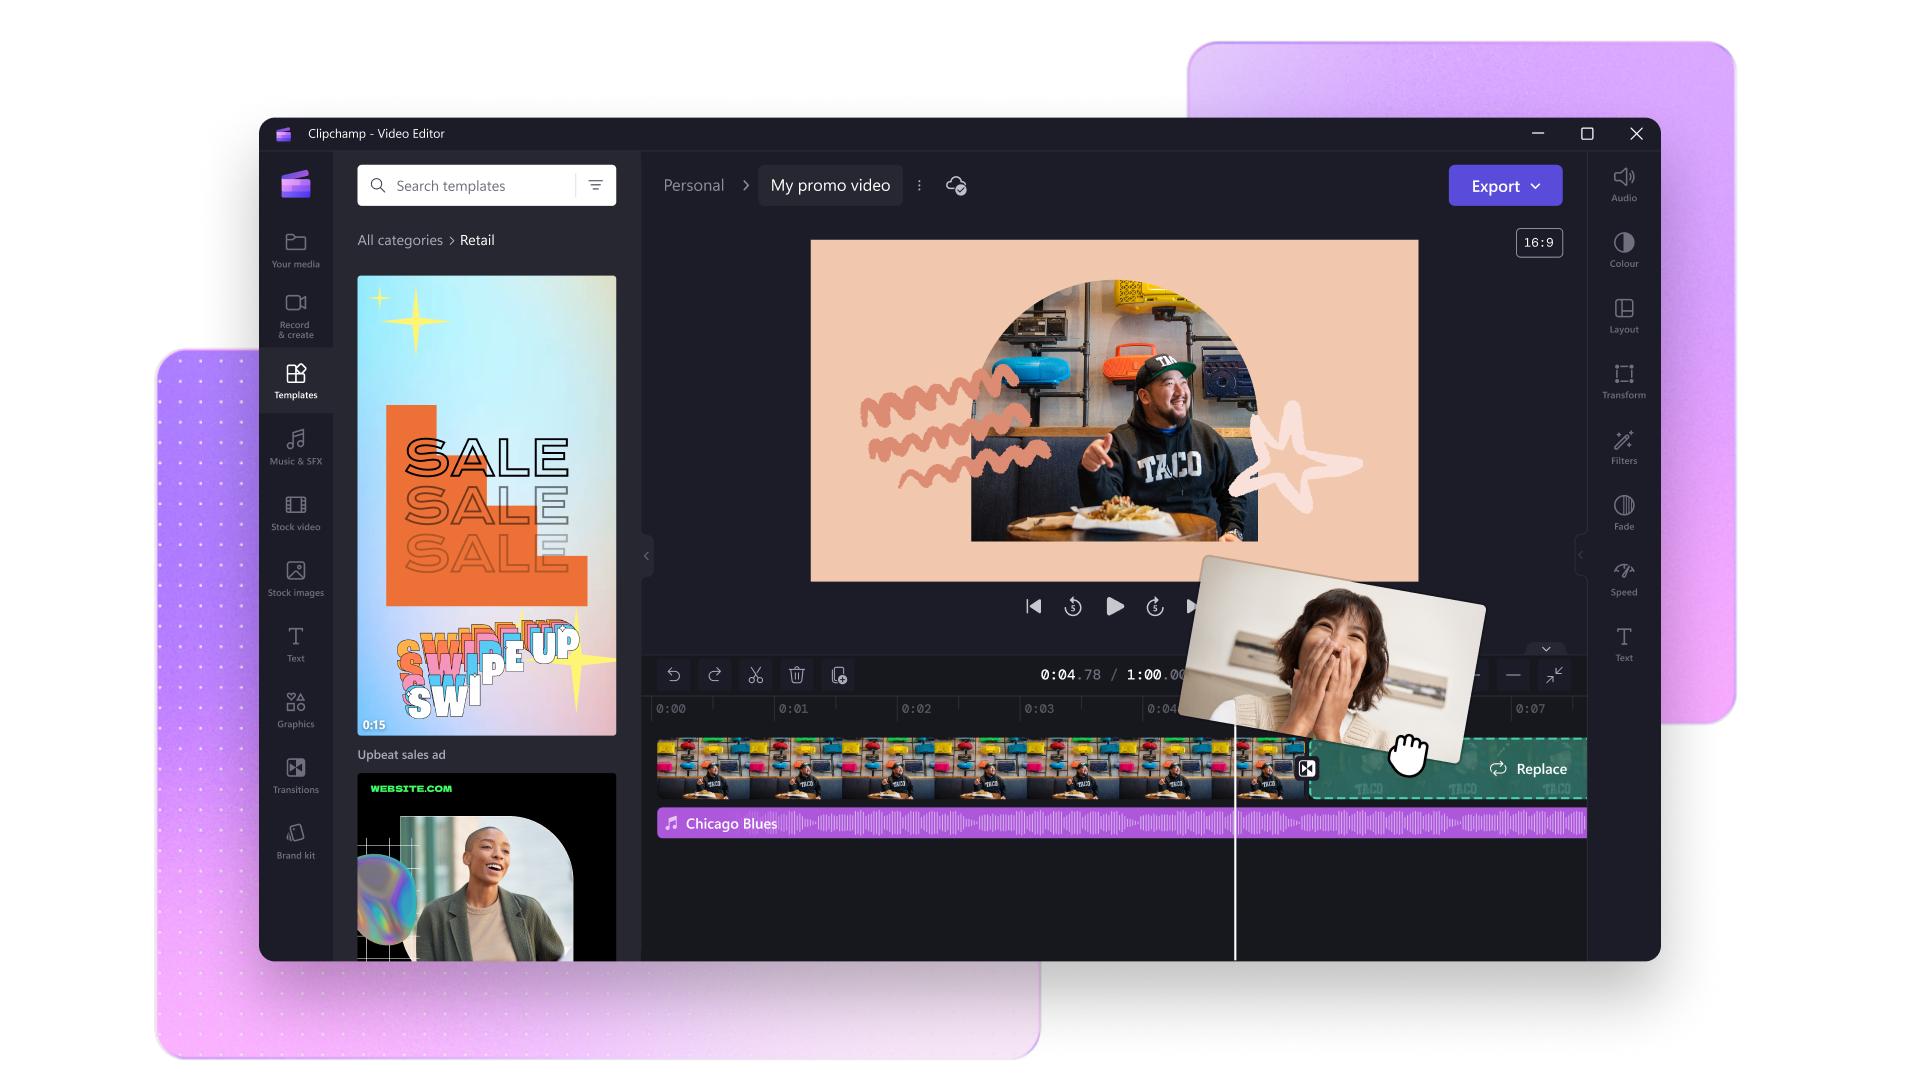The height and width of the screenshot is (1080, 1920).
Task: Open All categories navigation expander
Action: [398, 239]
